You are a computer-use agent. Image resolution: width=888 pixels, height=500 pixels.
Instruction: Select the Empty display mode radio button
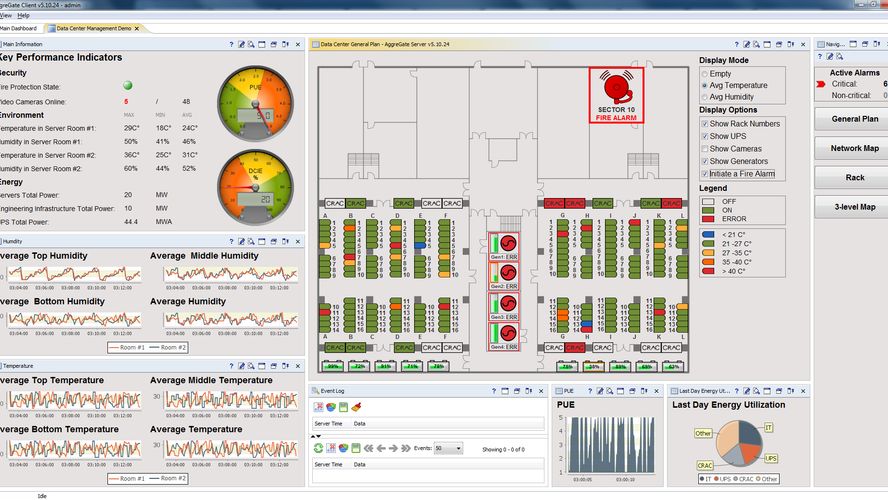point(704,74)
